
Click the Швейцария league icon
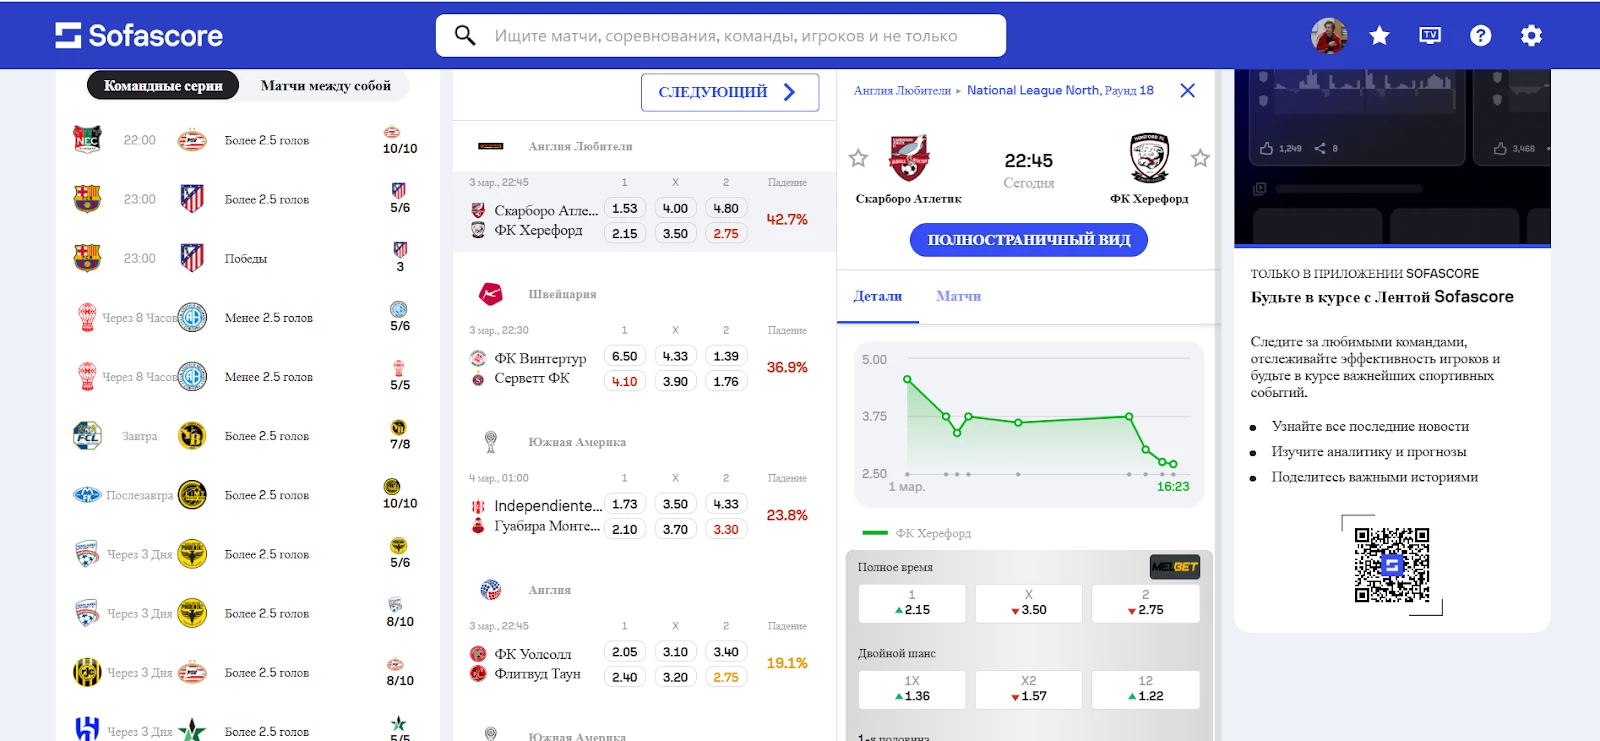point(490,294)
